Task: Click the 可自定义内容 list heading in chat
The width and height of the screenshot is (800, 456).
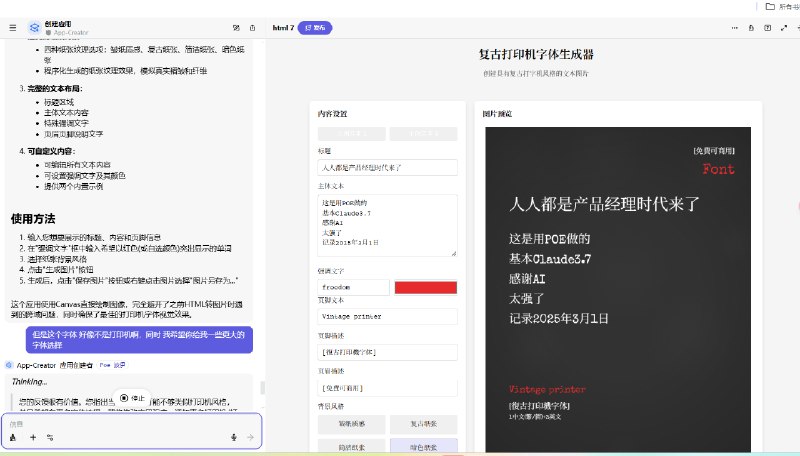Action: tap(52, 151)
